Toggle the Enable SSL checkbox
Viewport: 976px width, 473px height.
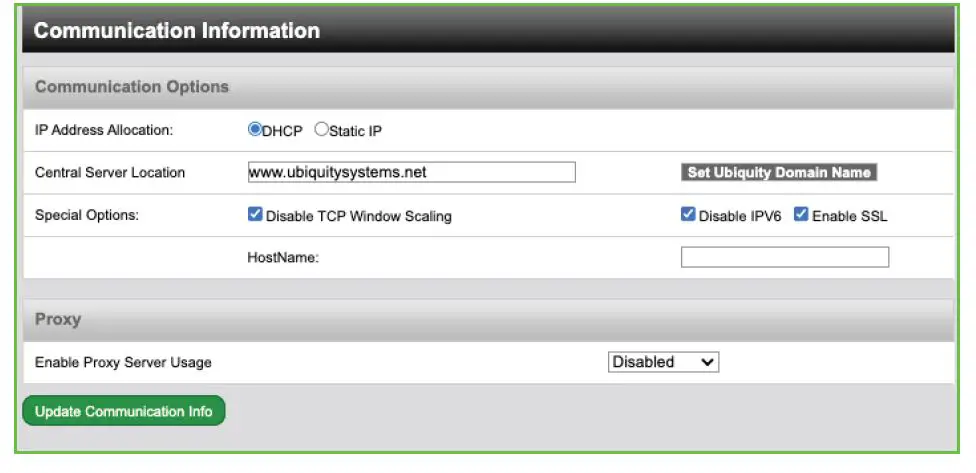pos(801,215)
